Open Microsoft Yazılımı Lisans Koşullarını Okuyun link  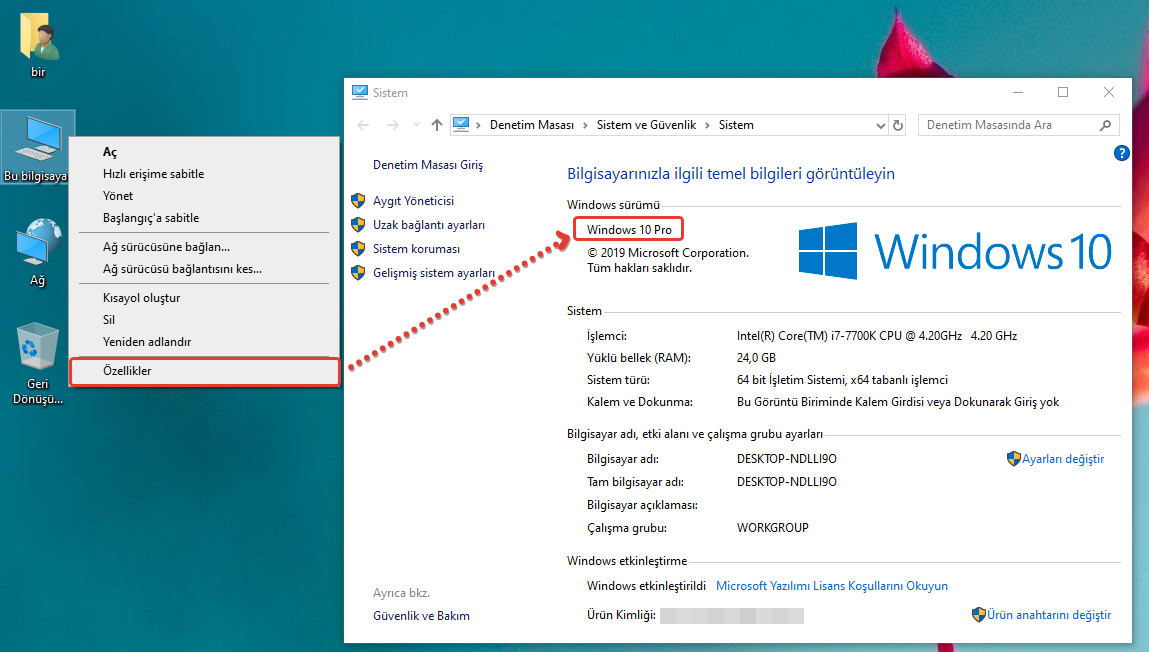tap(831, 586)
